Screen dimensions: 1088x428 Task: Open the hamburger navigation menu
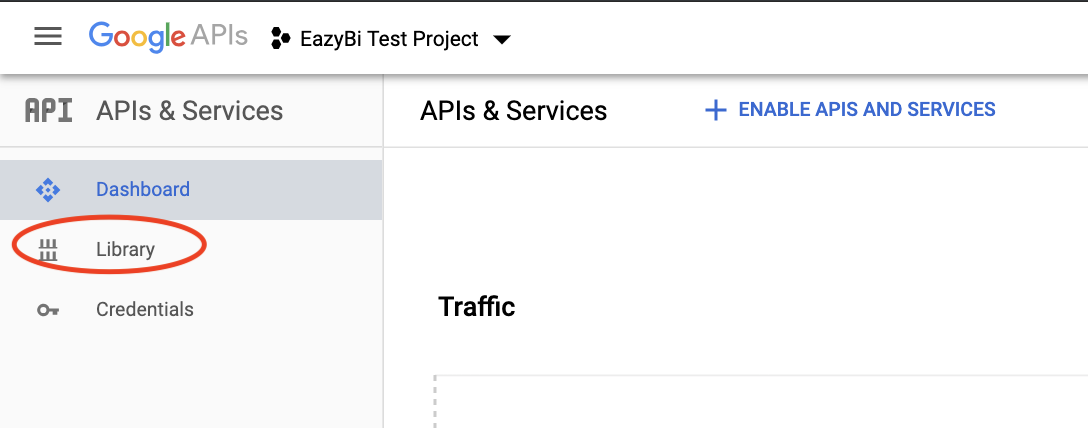coord(48,37)
